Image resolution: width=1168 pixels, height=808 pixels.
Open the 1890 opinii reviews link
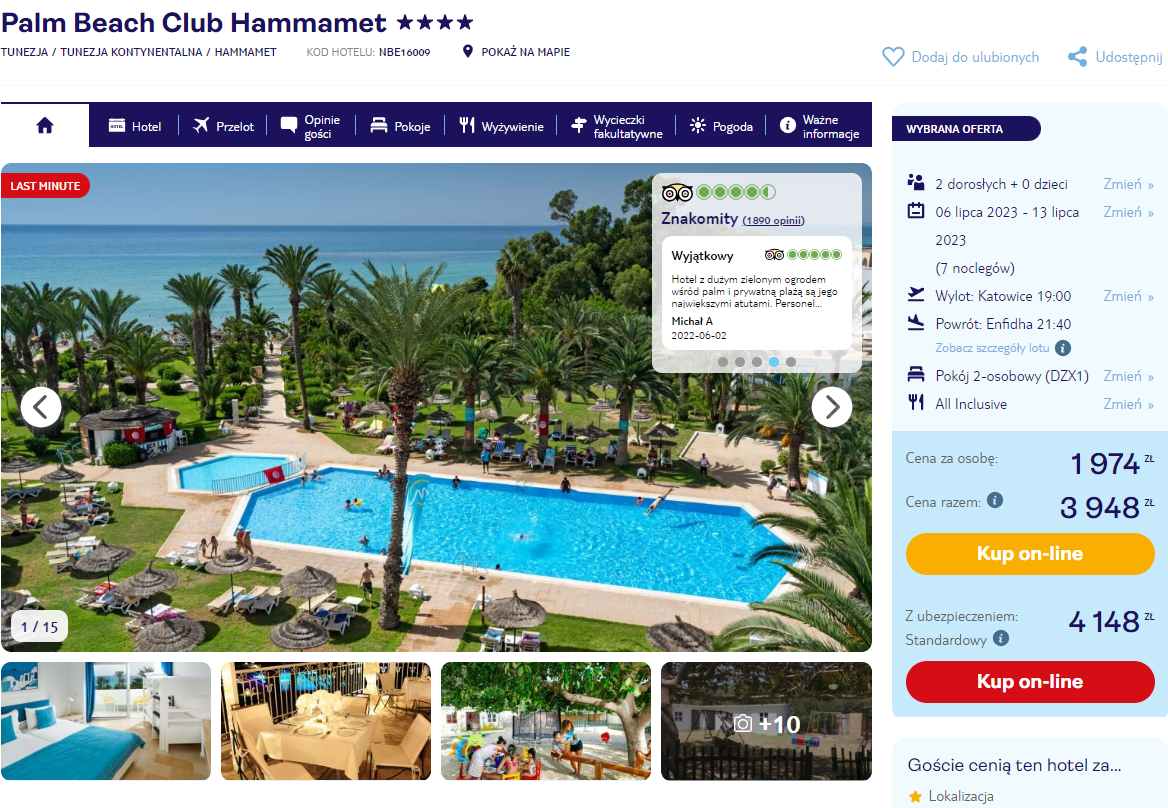click(x=773, y=220)
